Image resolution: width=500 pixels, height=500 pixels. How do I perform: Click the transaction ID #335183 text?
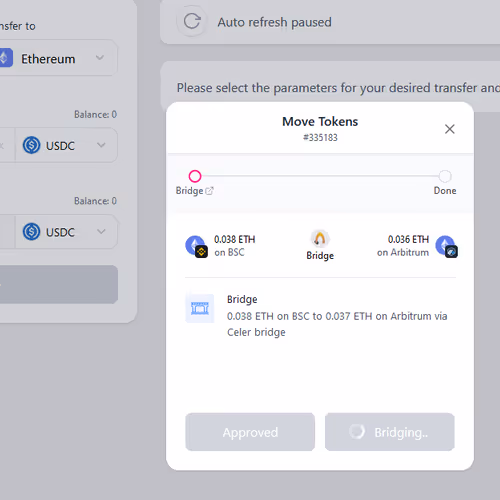(320, 137)
